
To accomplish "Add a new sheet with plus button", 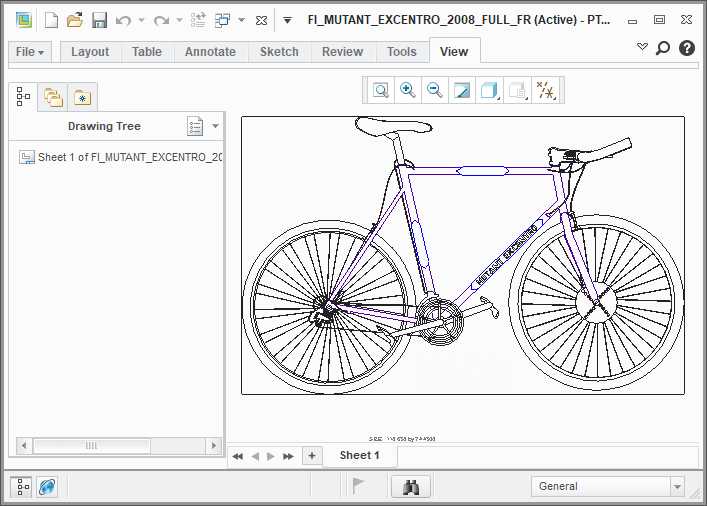I will pyautogui.click(x=312, y=455).
